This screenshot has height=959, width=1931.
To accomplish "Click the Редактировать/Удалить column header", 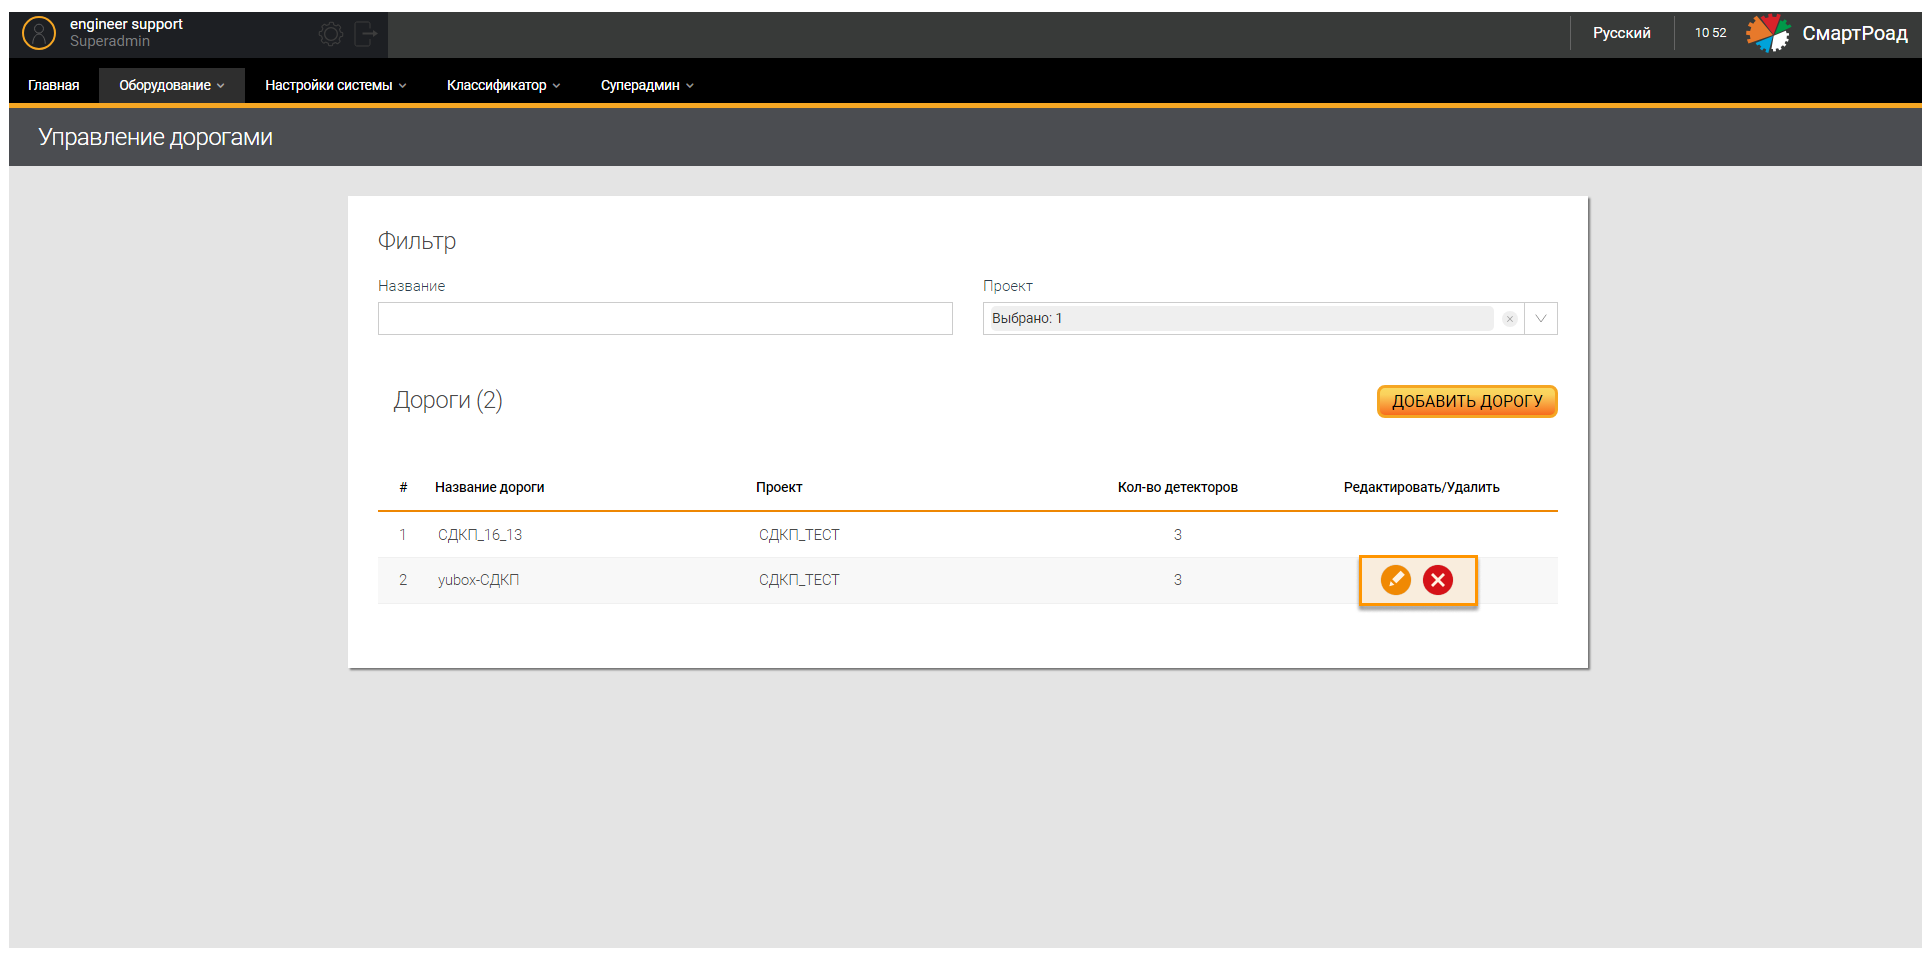I will pos(1421,487).
